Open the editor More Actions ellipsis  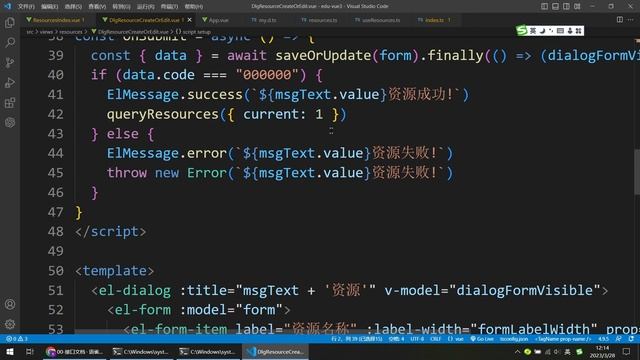[631, 20]
